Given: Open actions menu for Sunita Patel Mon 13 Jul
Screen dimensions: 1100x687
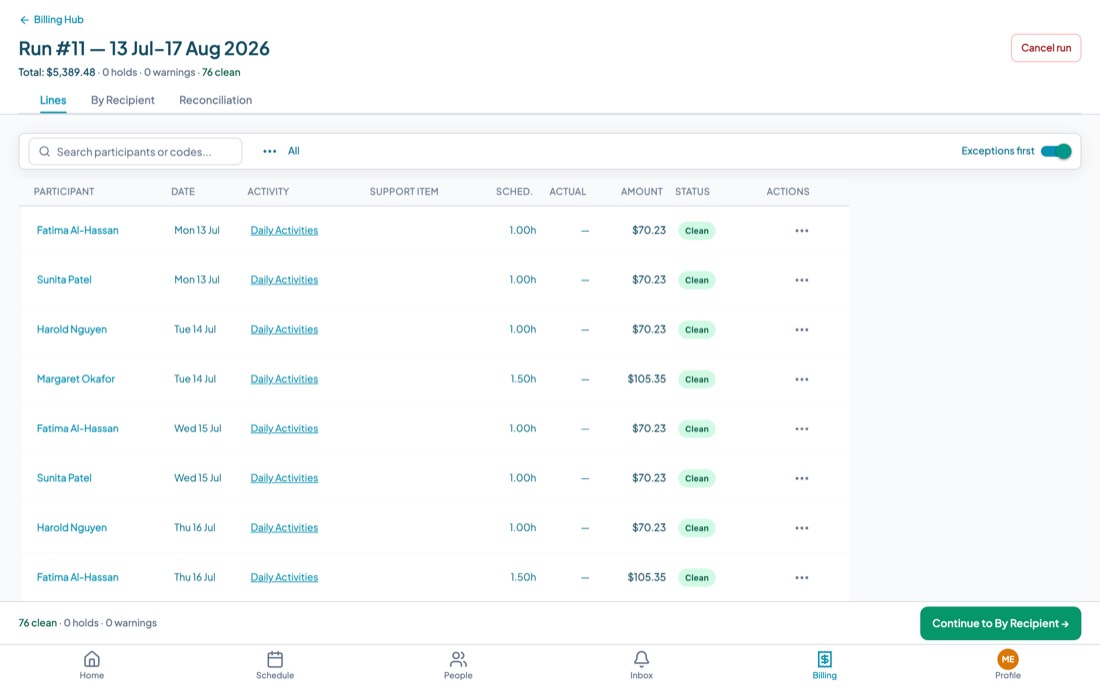Looking at the screenshot, I should [802, 280].
